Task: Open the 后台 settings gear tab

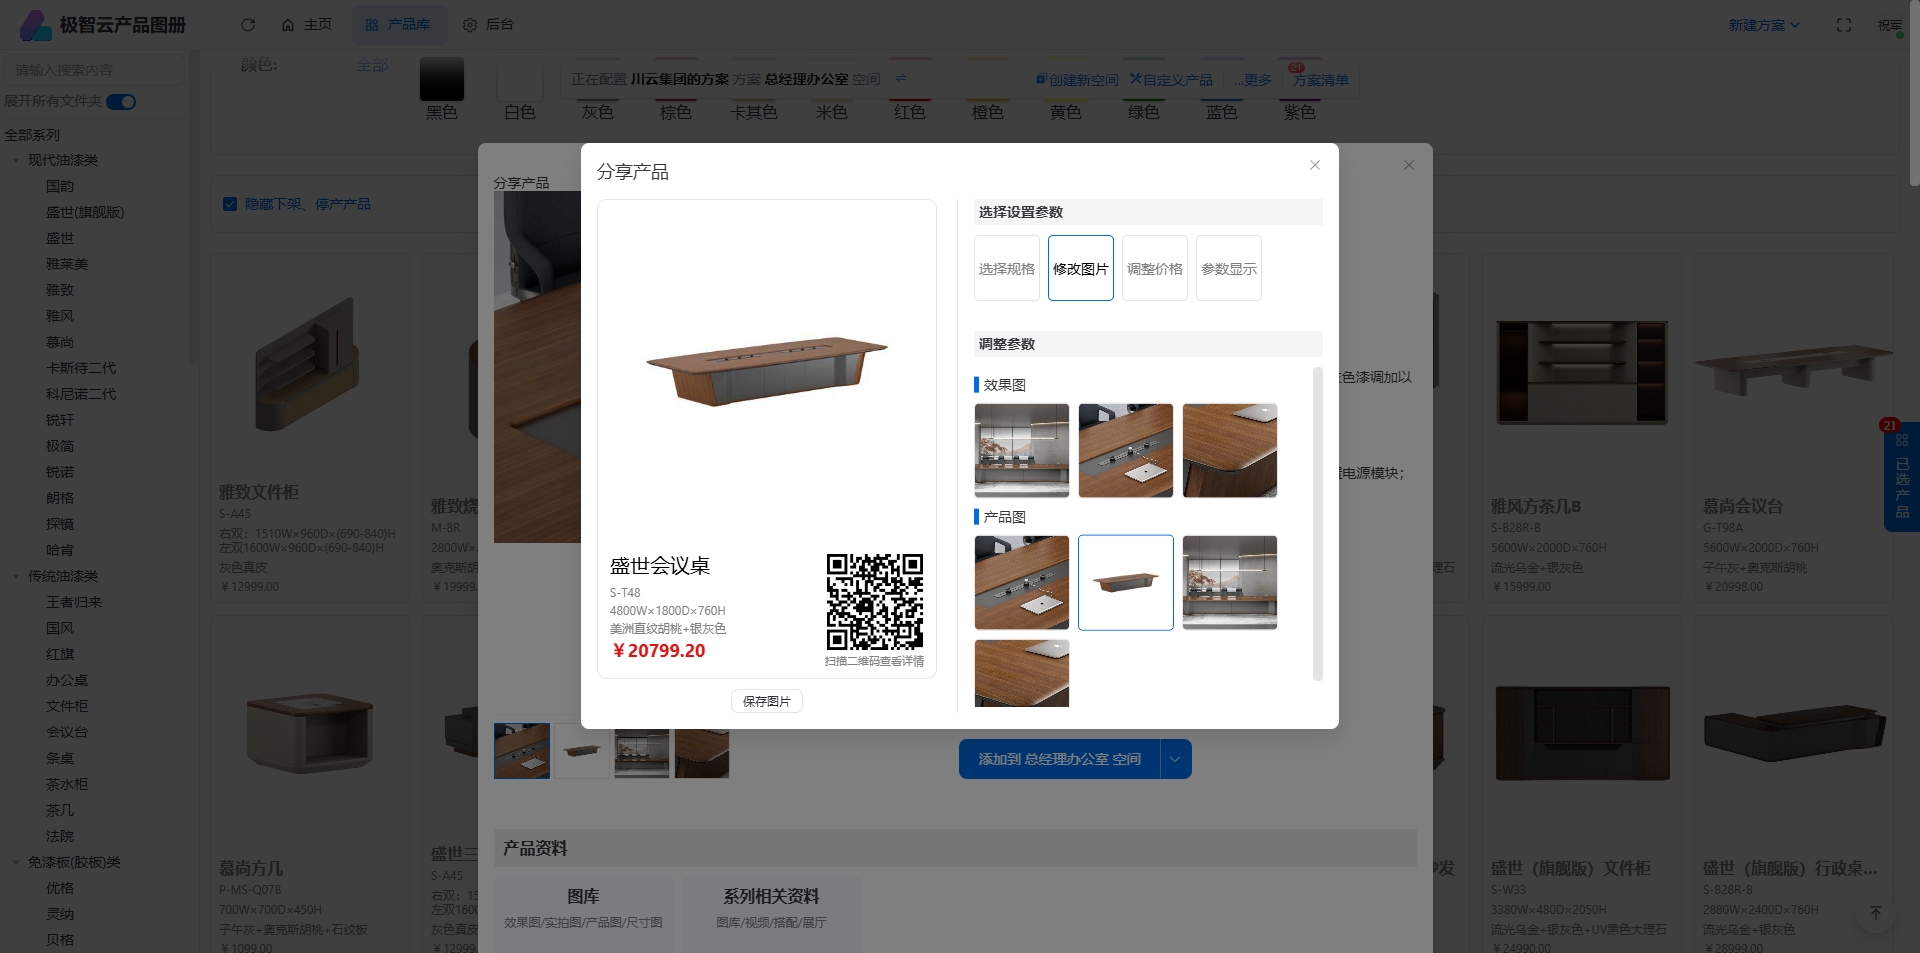Action: 488,25
